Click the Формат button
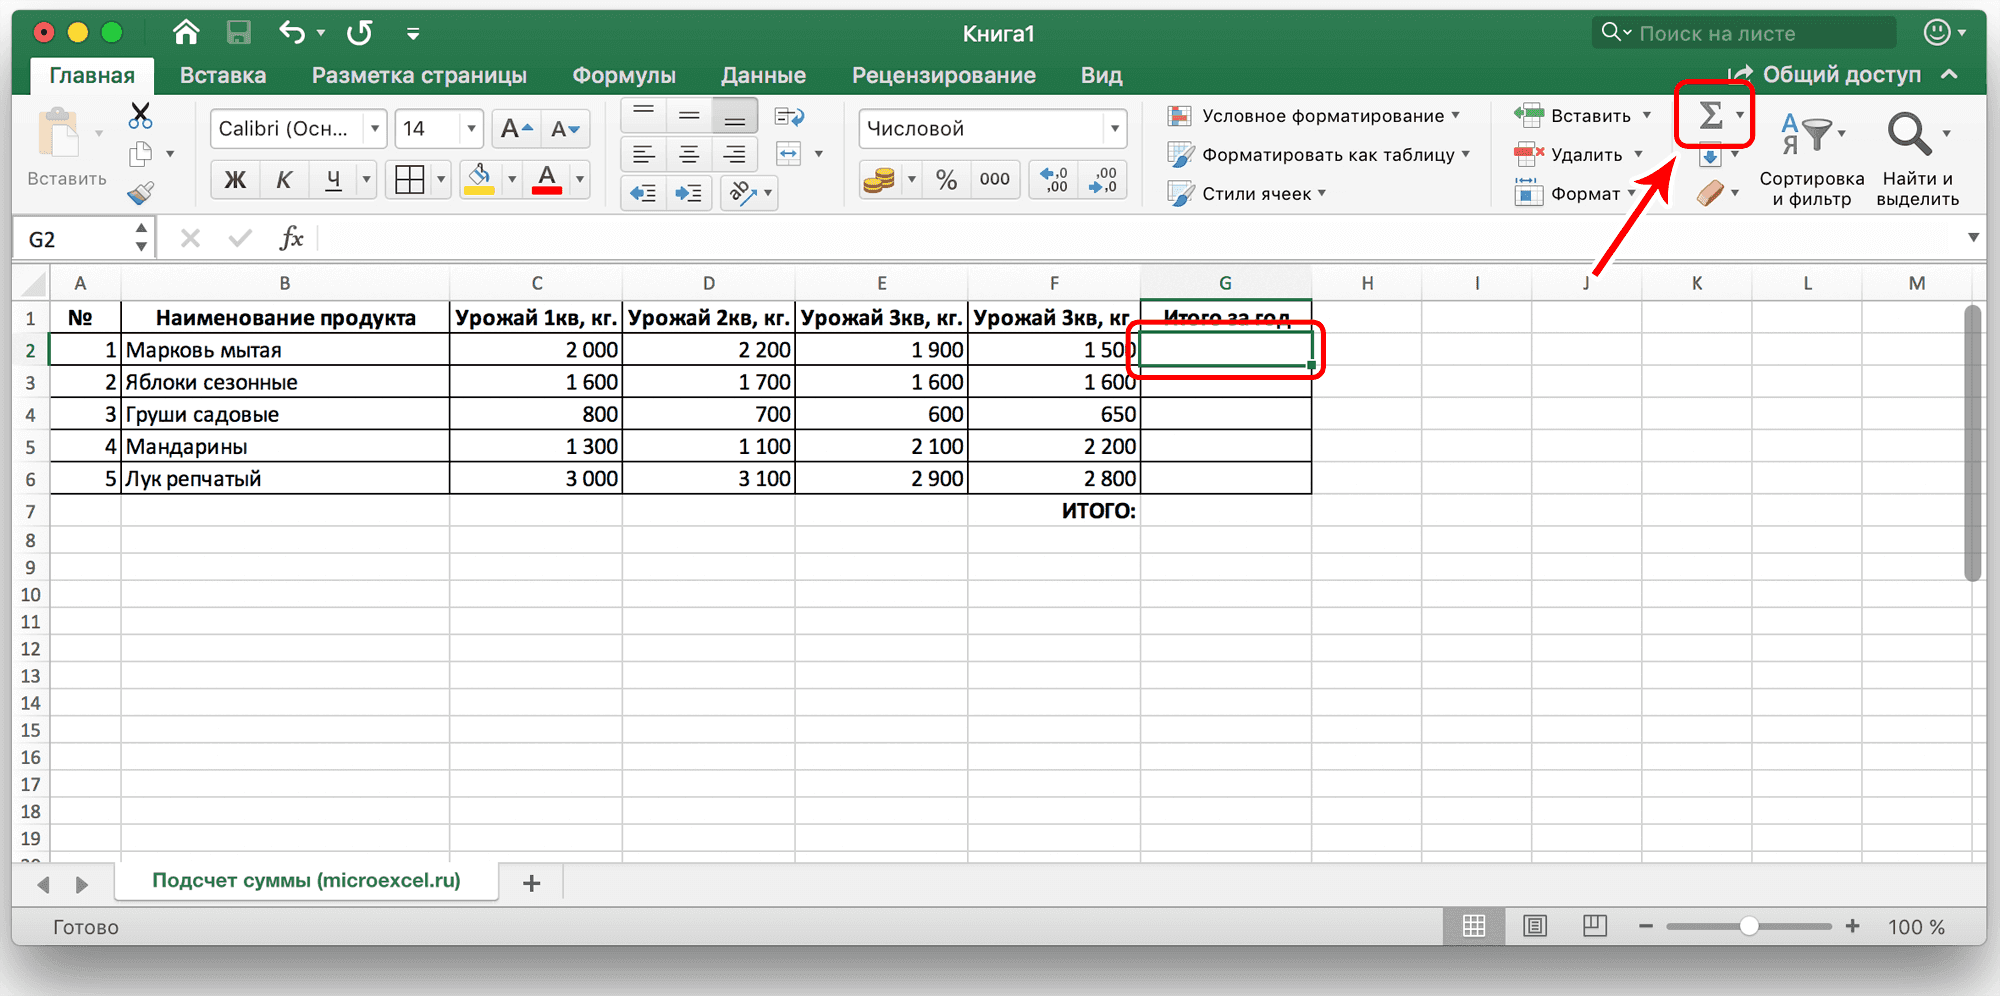Screen dimensions: 2000x996 pos(1586,193)
